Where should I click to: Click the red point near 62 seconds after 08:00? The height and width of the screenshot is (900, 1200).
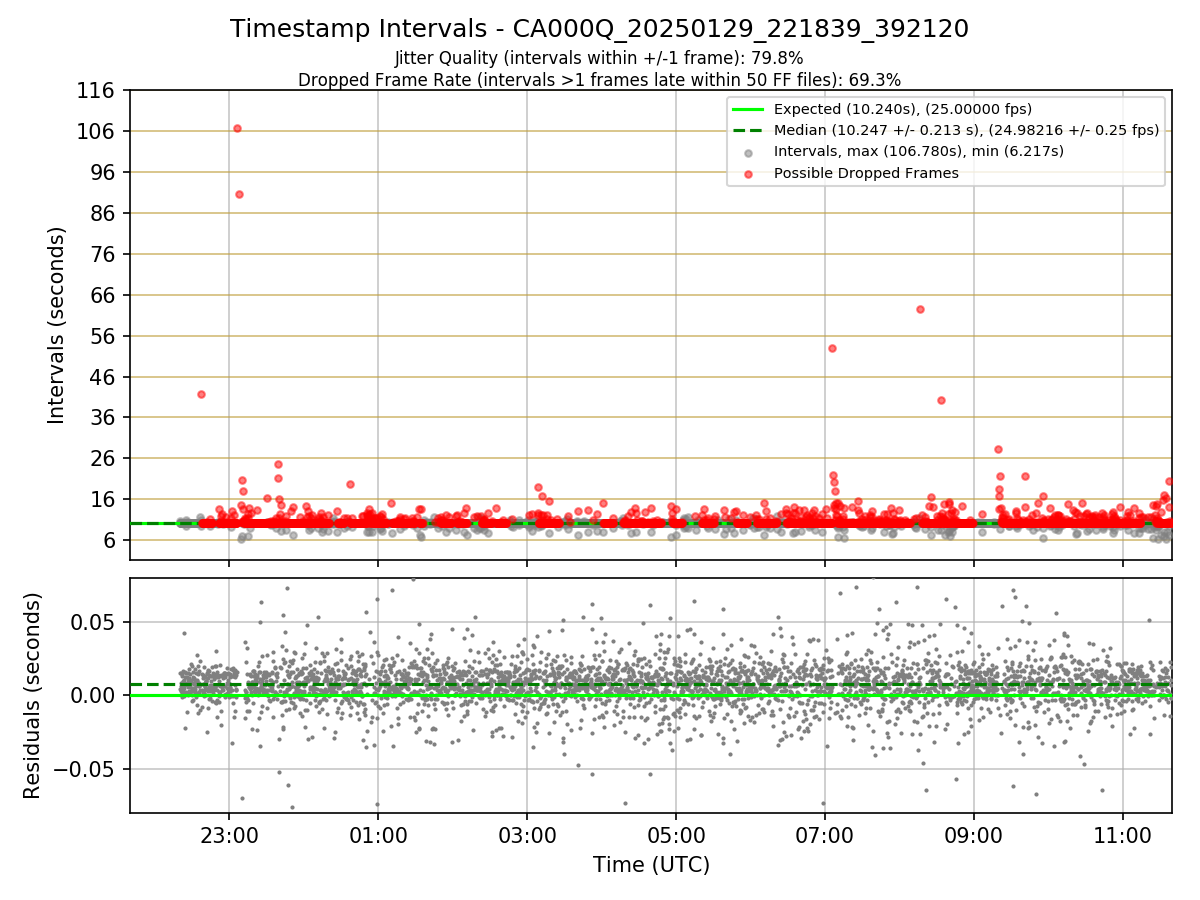coord(920,309)
